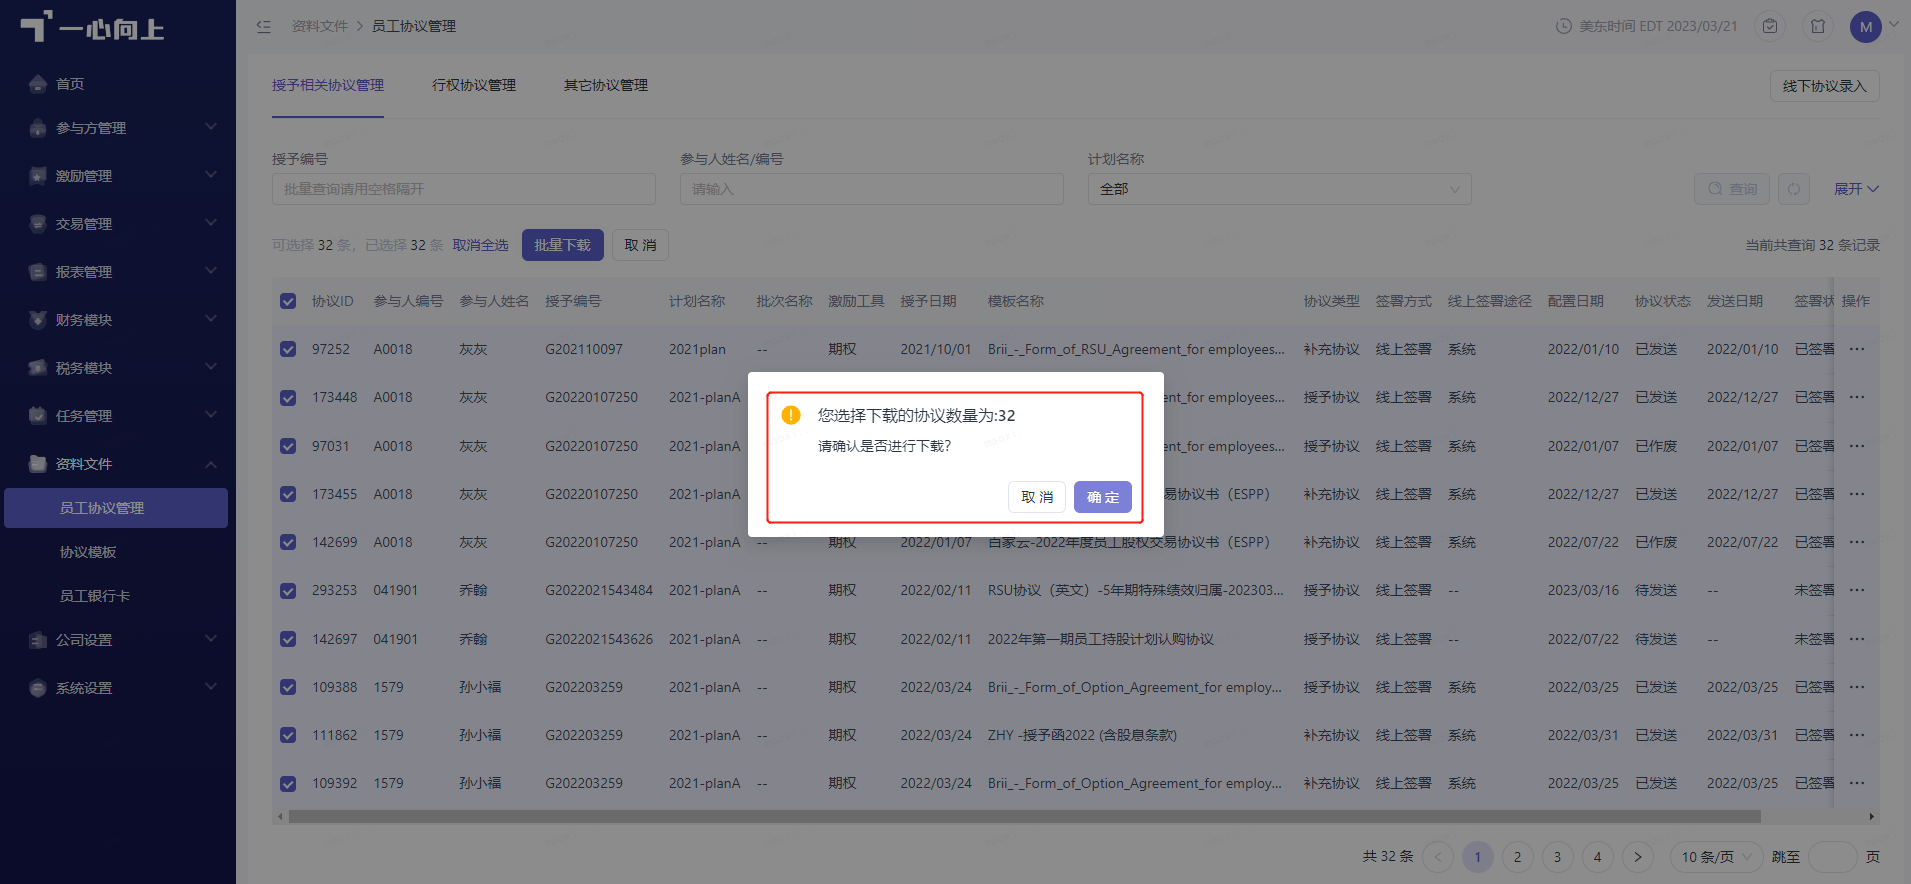Uncheck row 142699 checkbox
The width and height of the screenshot is (1911, 884).
coord(288,542)
